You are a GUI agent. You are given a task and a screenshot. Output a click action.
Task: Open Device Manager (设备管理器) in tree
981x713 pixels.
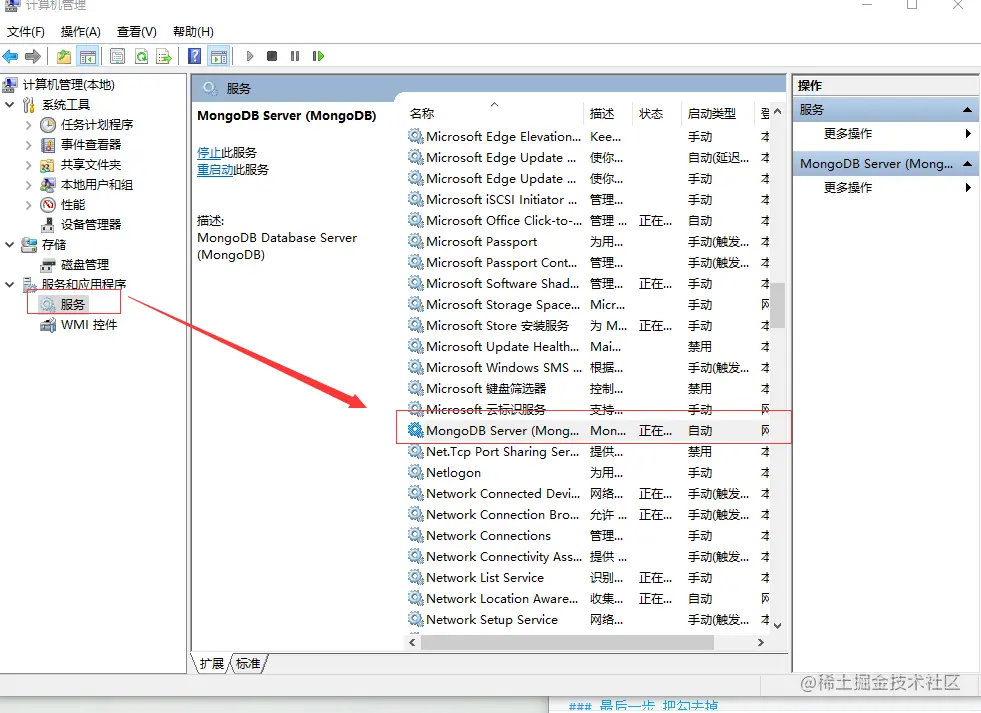(91, 225)
